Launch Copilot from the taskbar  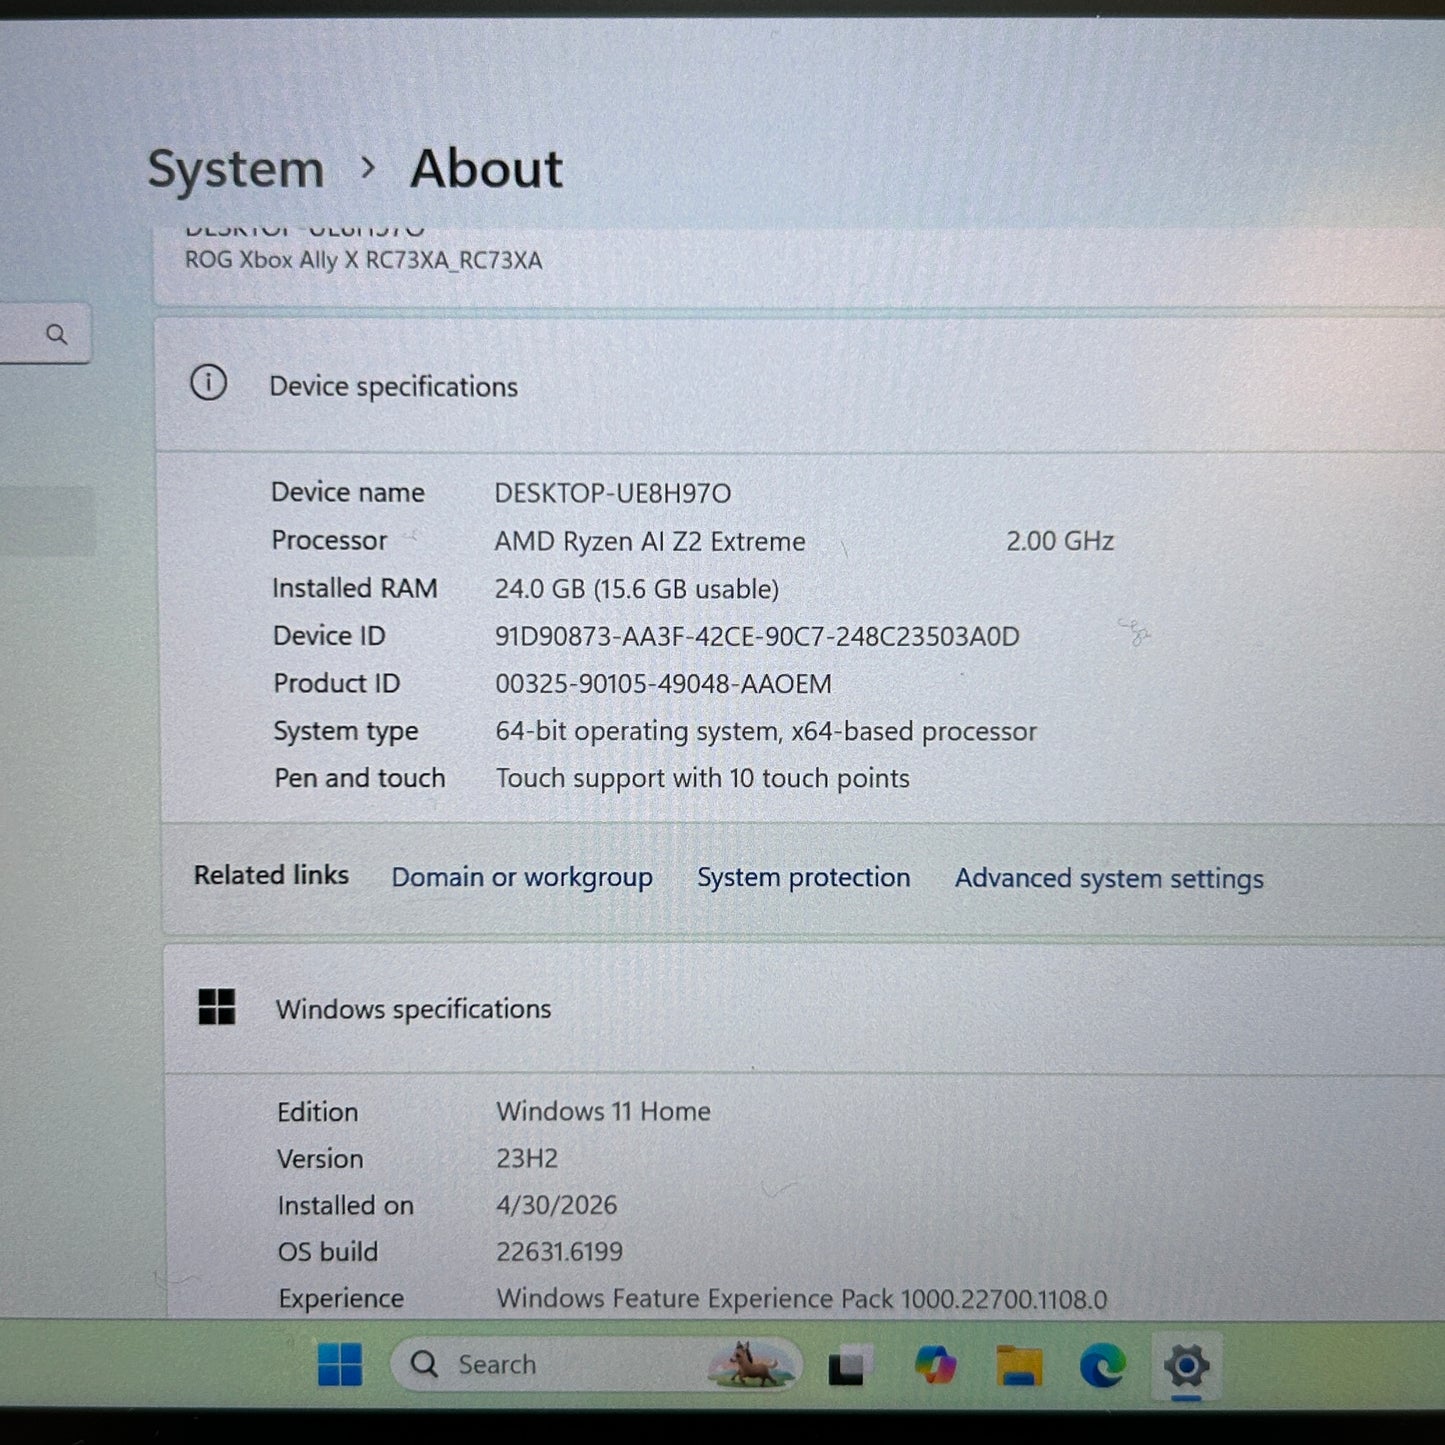[935, 1365]
